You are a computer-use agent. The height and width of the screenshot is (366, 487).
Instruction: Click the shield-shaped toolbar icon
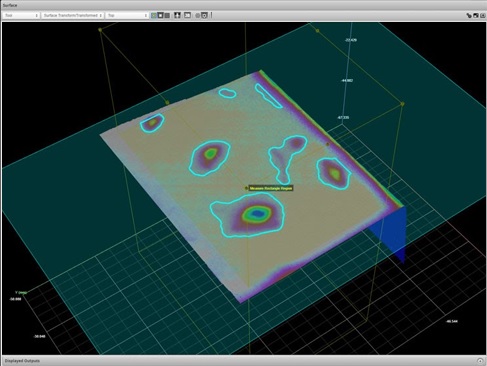coord(204,15)
